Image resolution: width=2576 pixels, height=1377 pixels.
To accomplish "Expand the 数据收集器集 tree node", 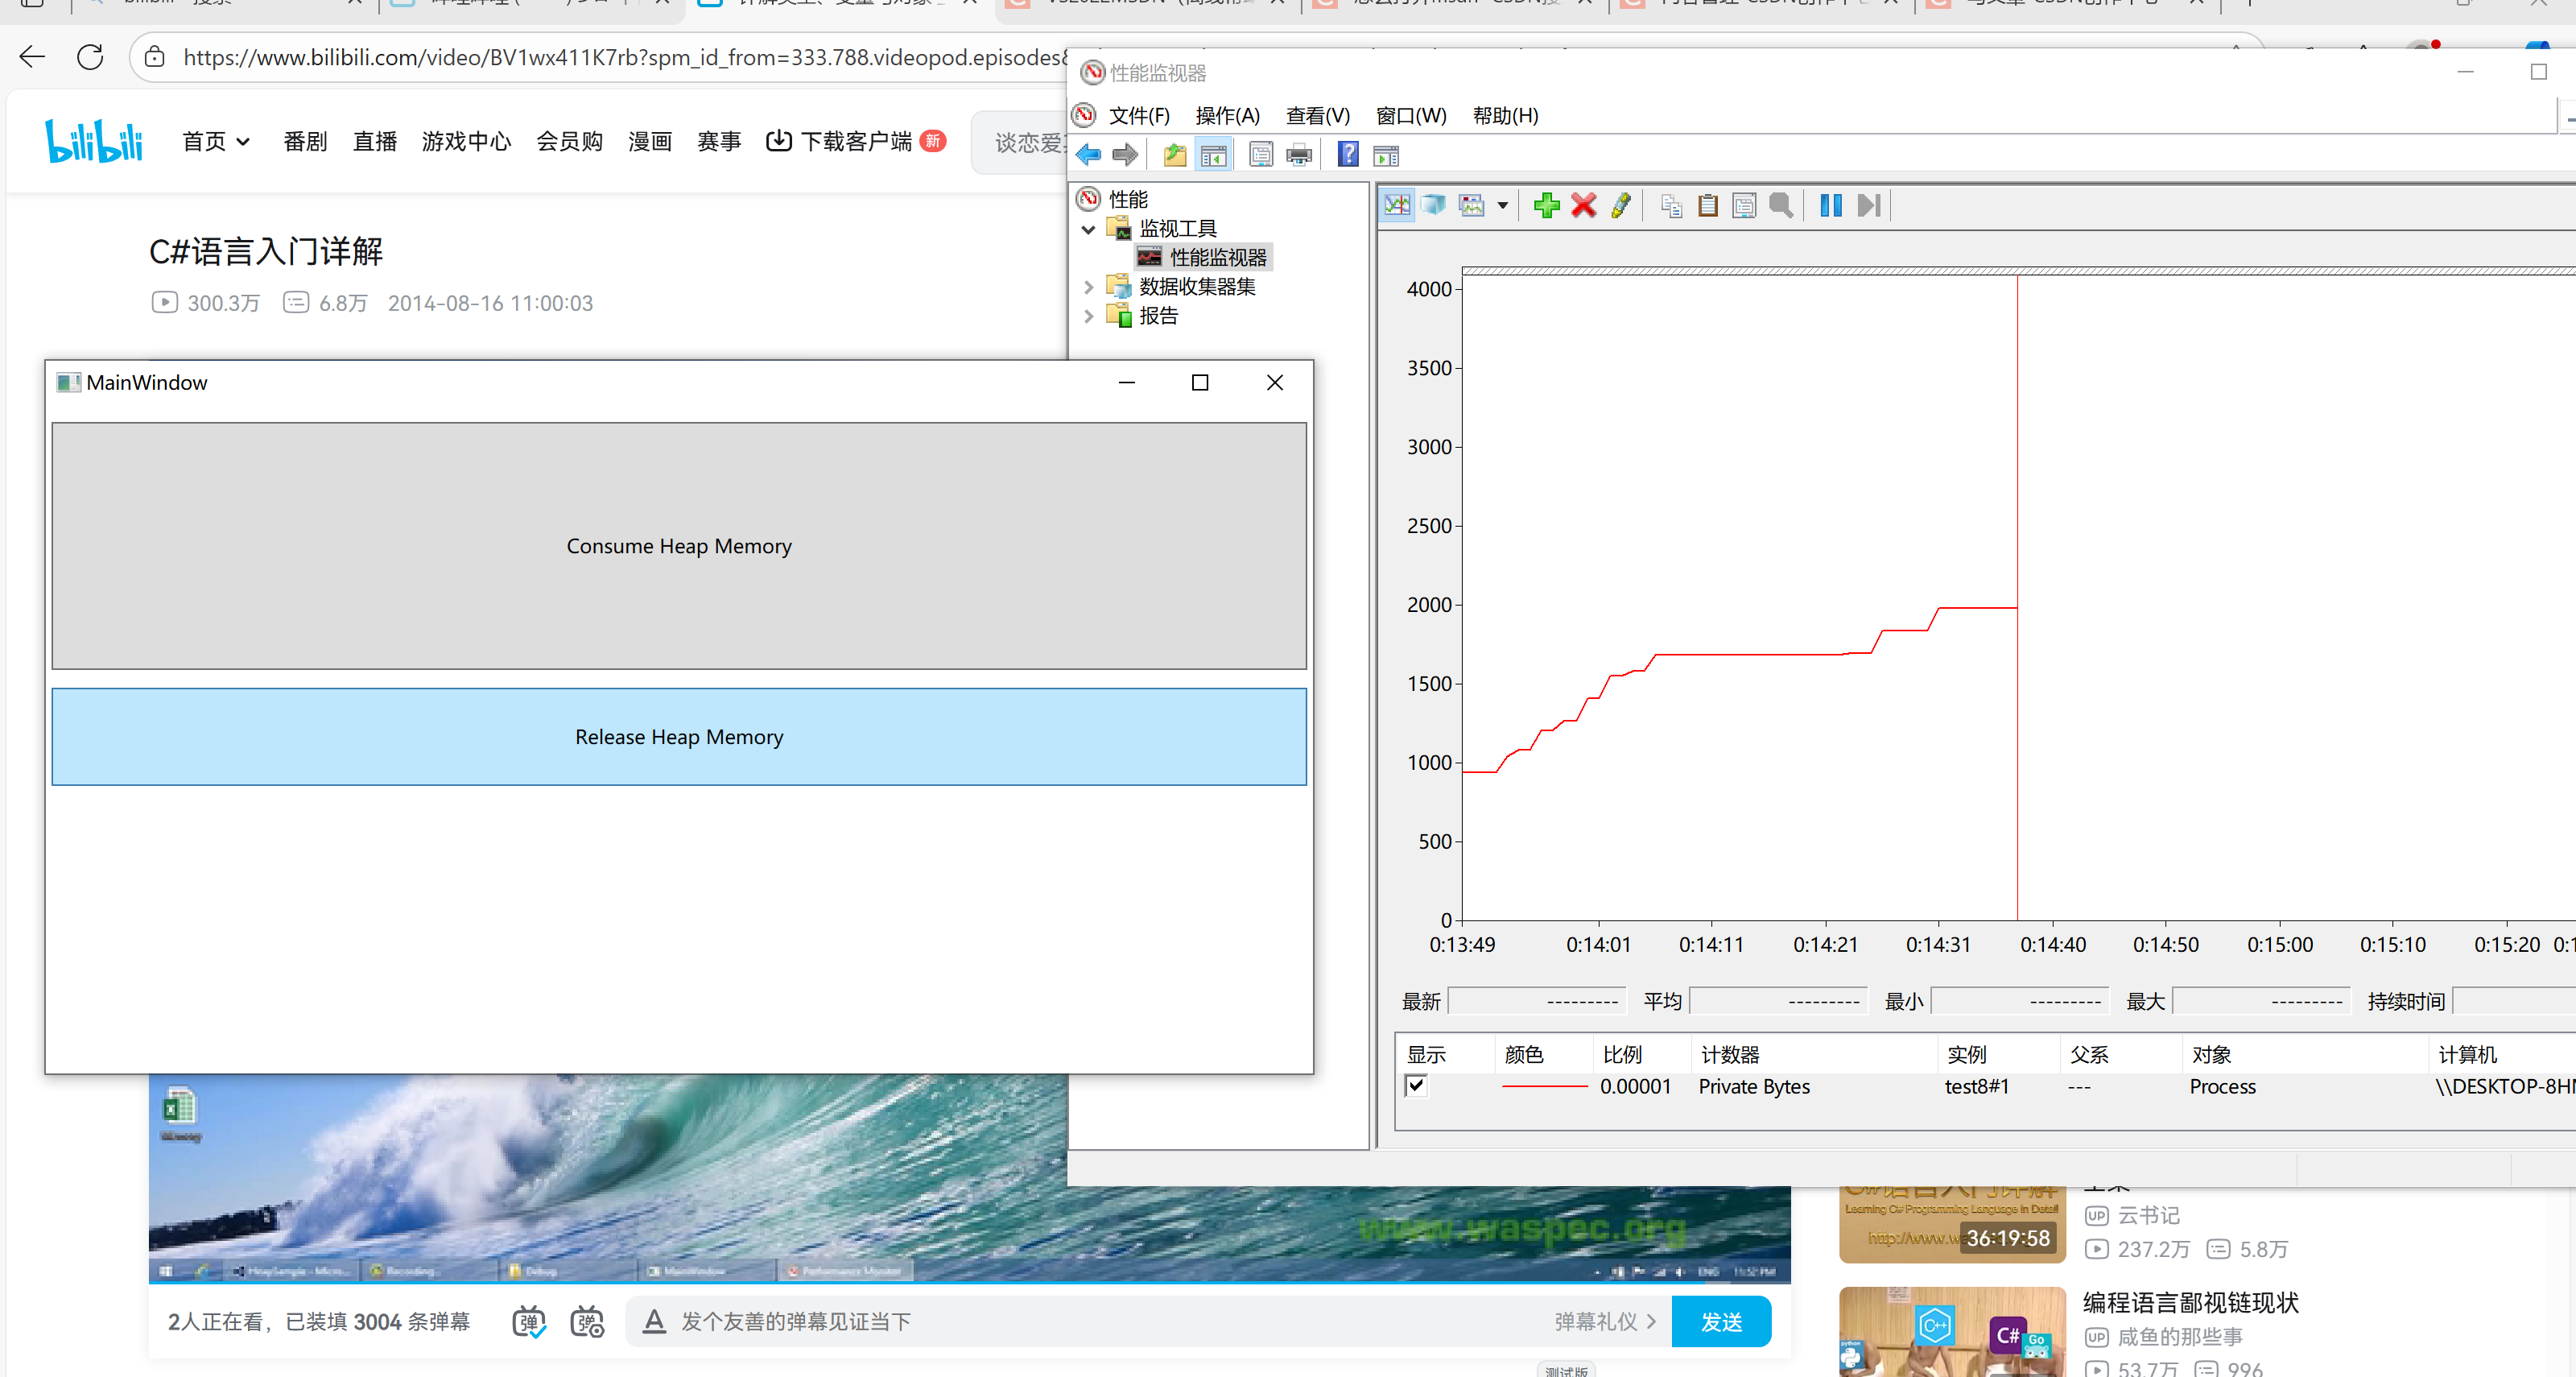I will pos(1089,287).
